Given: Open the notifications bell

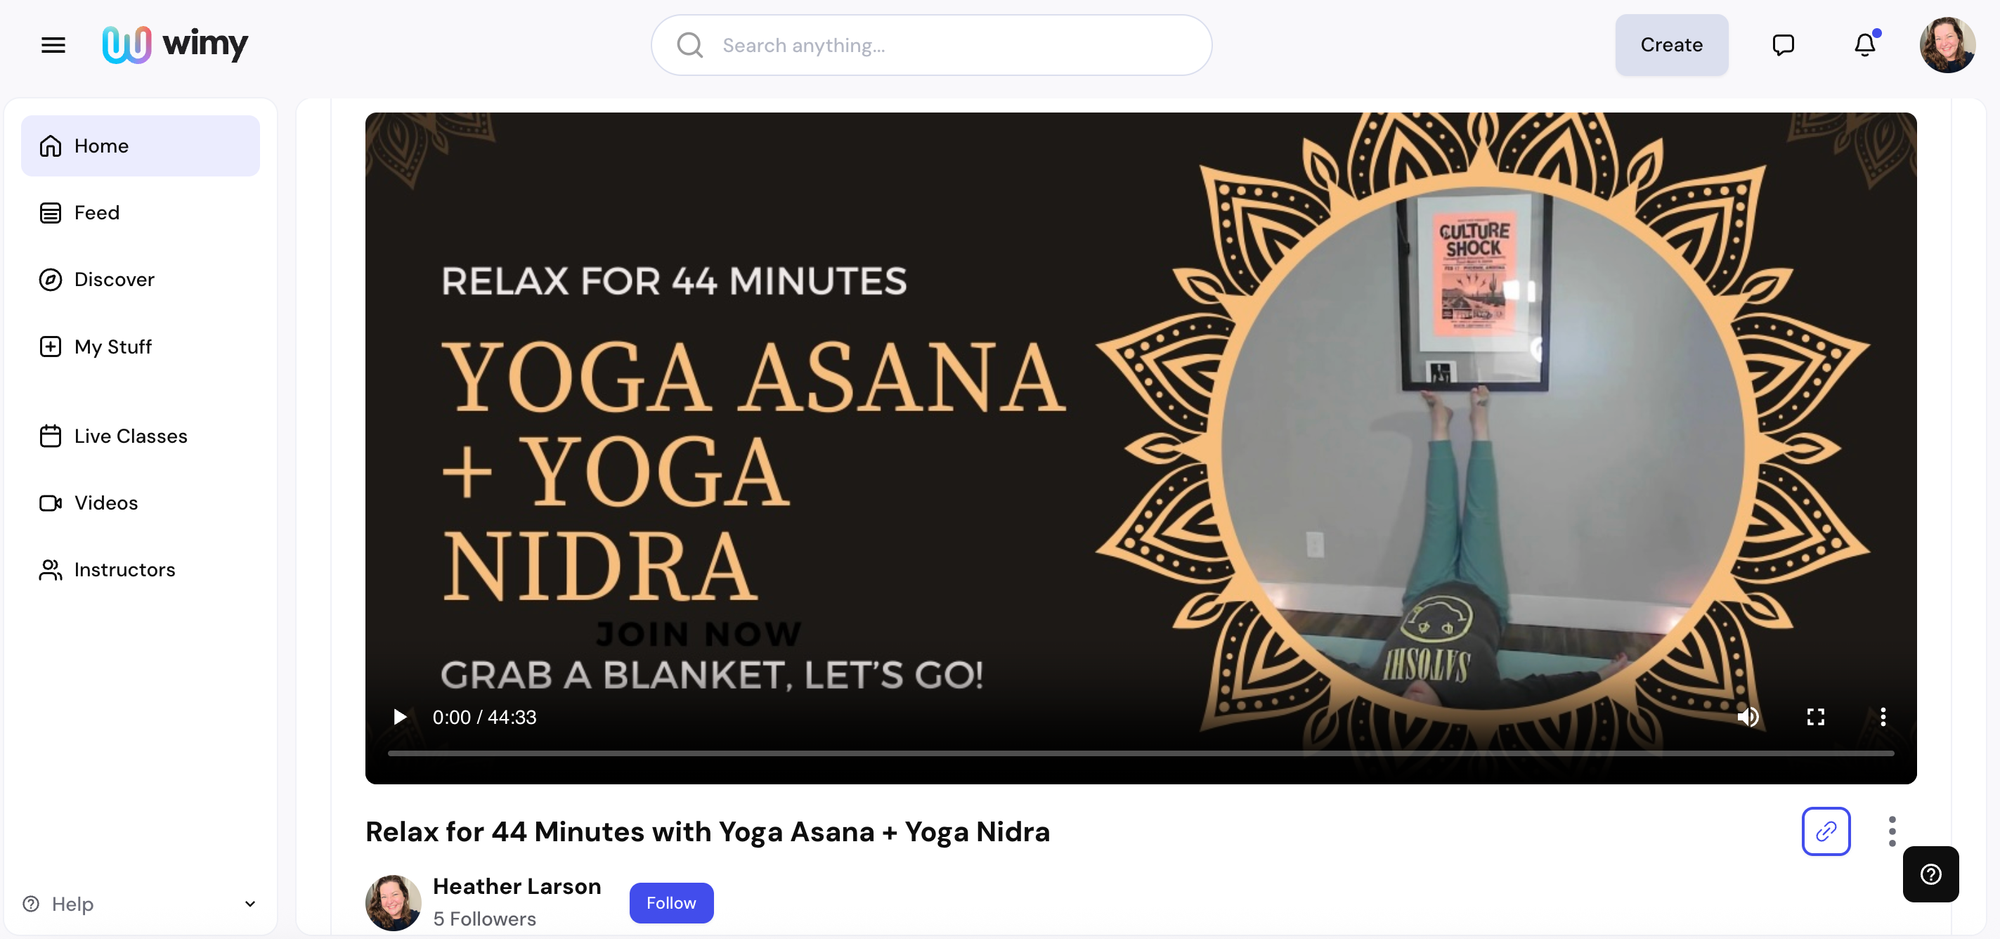Looking at the screenshot, I should click(x=1865, y=45).
